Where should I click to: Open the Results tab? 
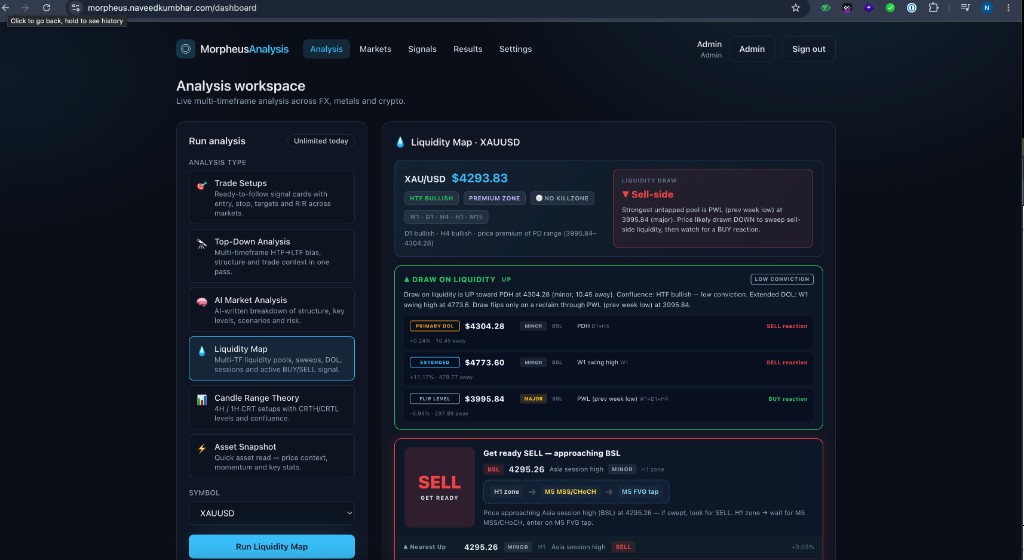click(468, 49)
